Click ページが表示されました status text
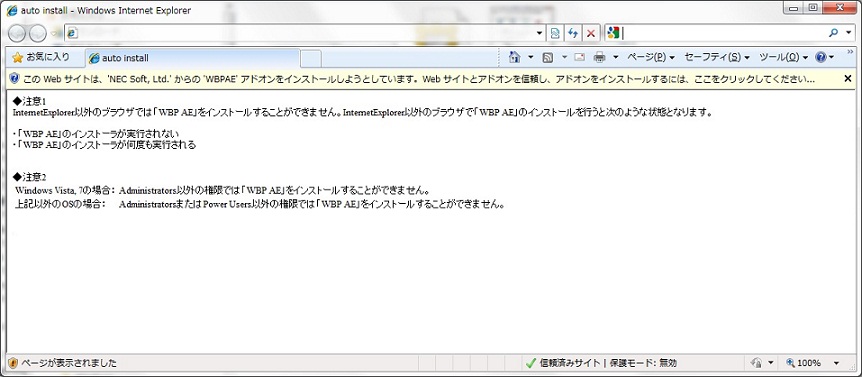This screenshot has height=377, width=862. (69, 363)
